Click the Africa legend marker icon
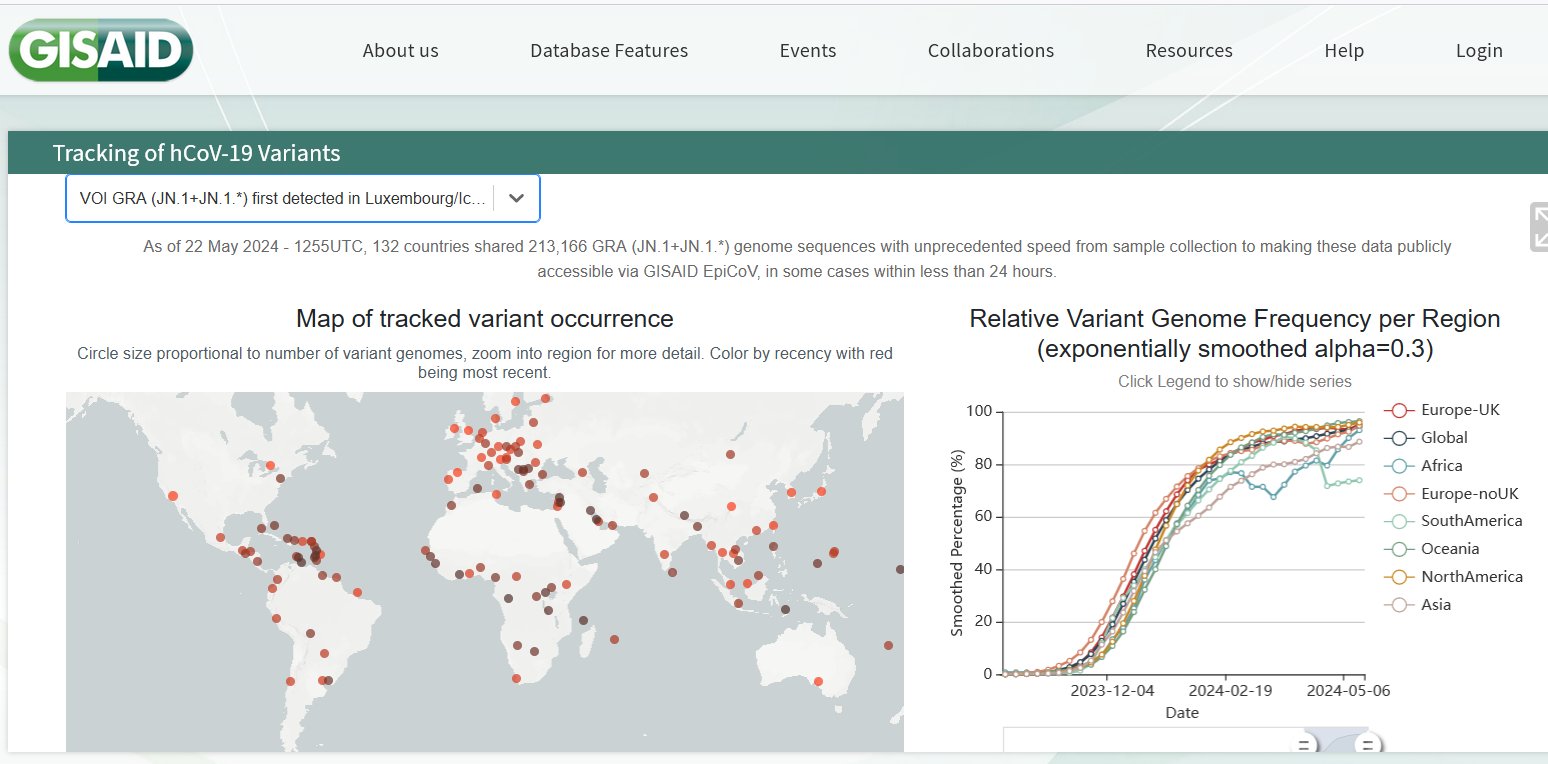Screen dimensions: 1548x764 click(1399, 466)
